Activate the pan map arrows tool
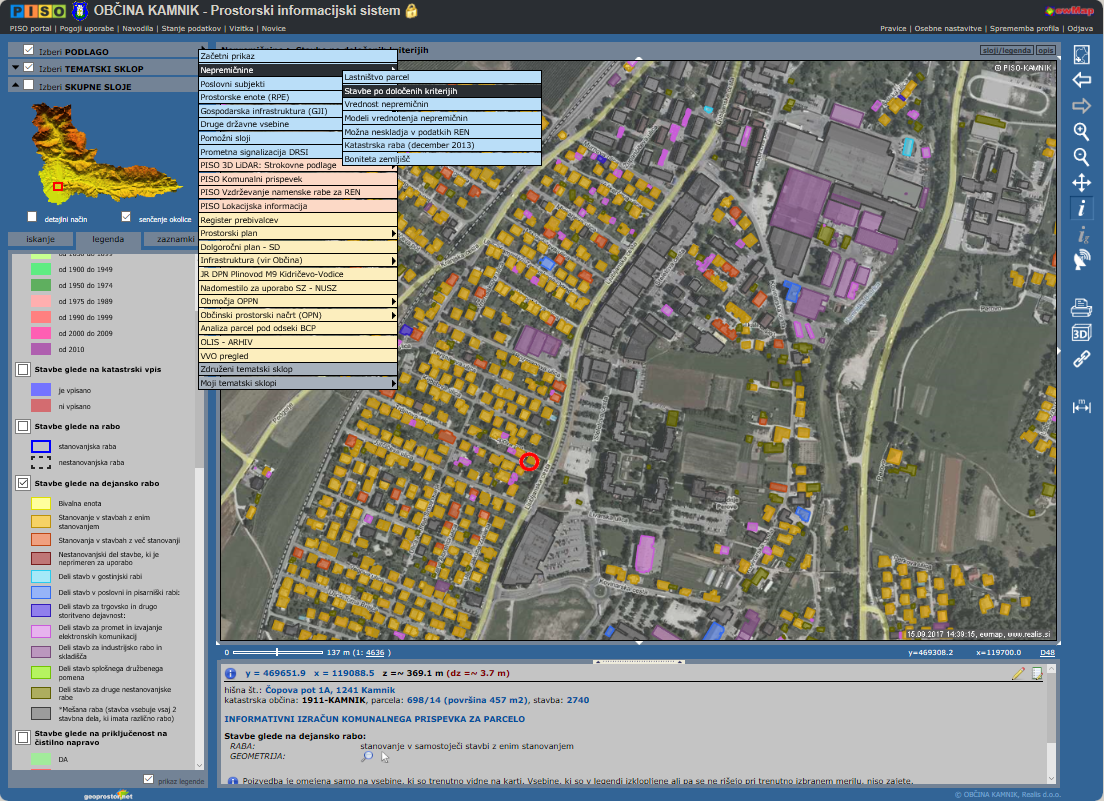This screenshot has height=801, width=1104. pyautogui.click(x=1081, y=183)
